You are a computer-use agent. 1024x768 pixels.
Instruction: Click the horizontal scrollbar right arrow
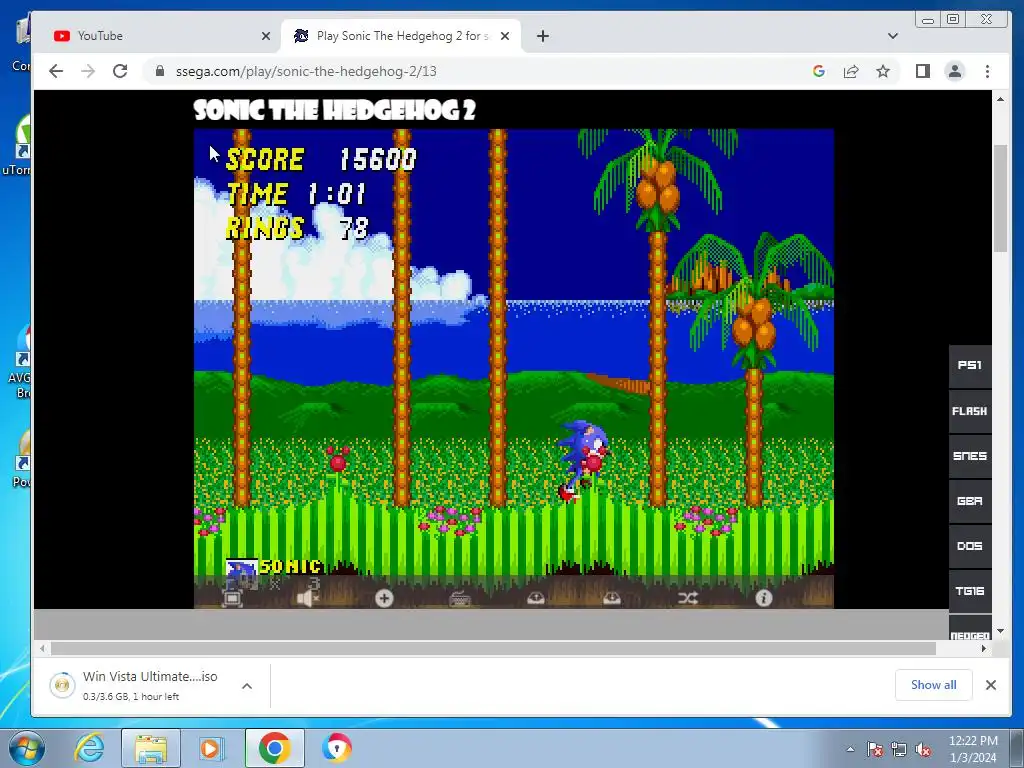point(984,648)
